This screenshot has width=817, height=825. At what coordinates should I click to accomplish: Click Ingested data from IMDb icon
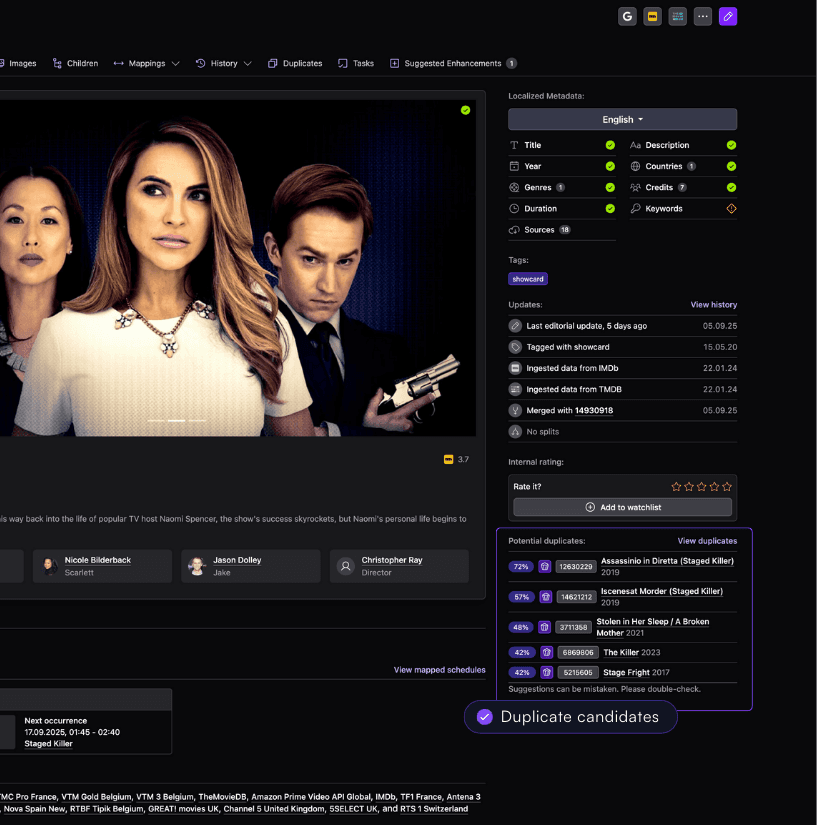point(515,368)
